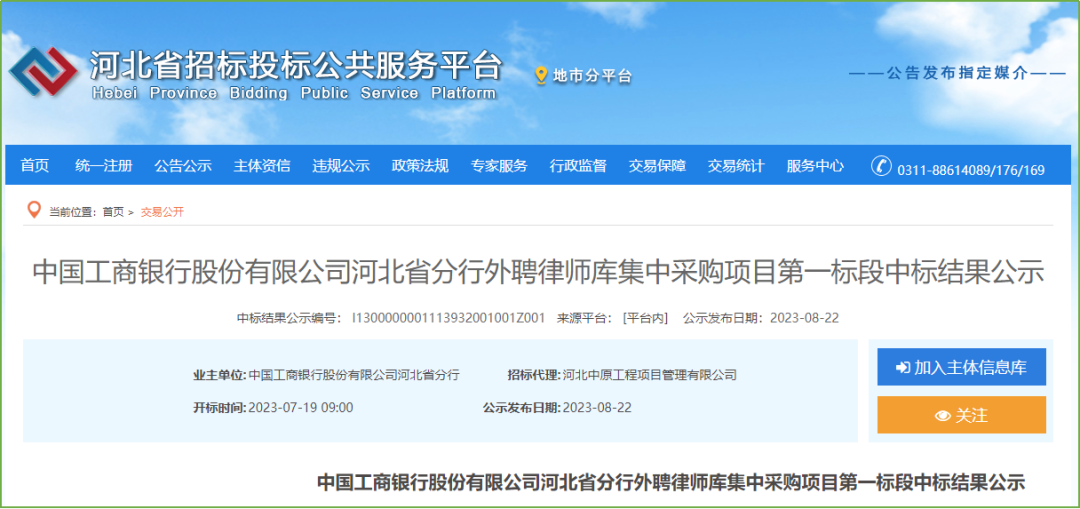Select the 主体资信 menu item
Image resolution: width=1080 pixels, height=509 pixels.
tap(262, 165)
